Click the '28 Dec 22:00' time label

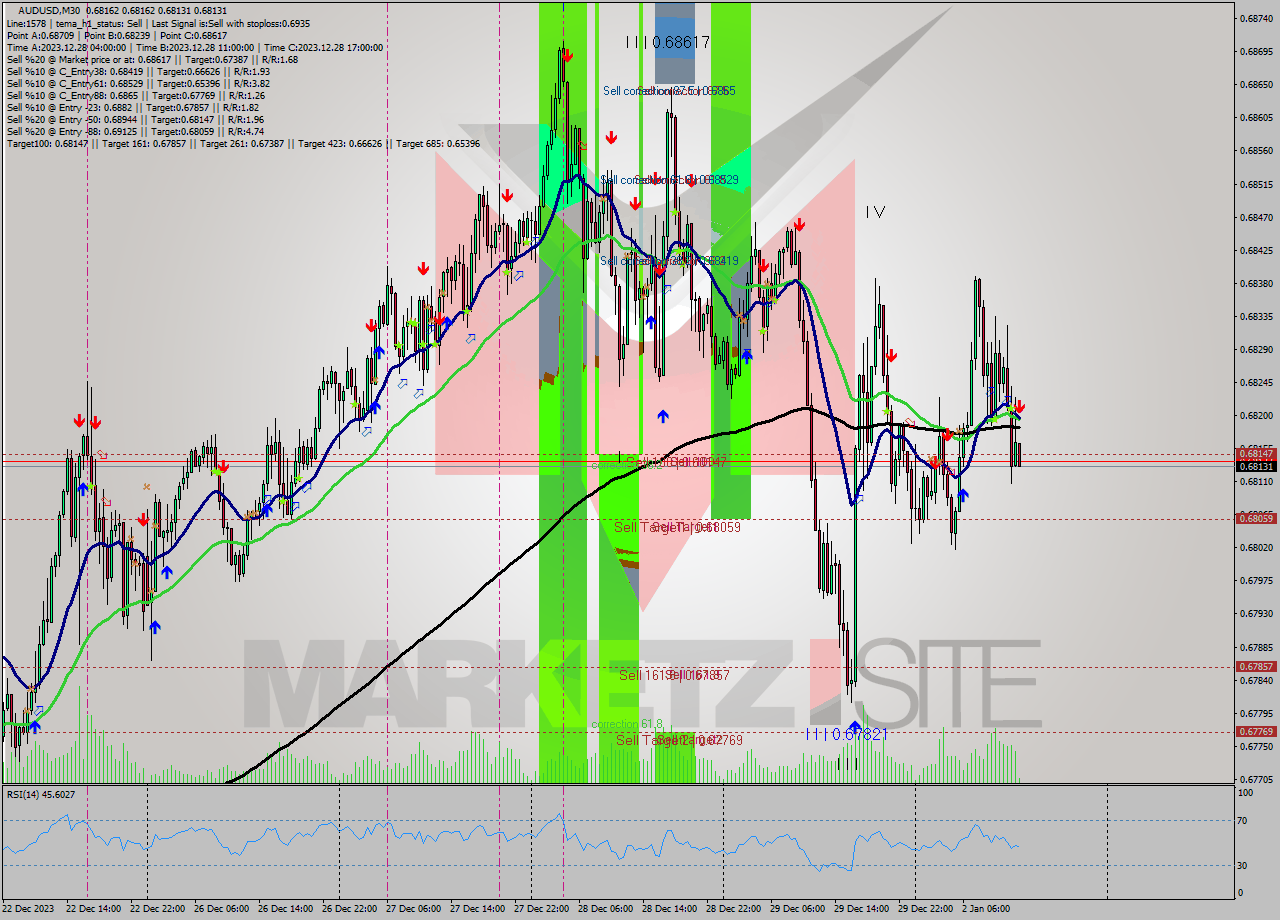point(735,908)
